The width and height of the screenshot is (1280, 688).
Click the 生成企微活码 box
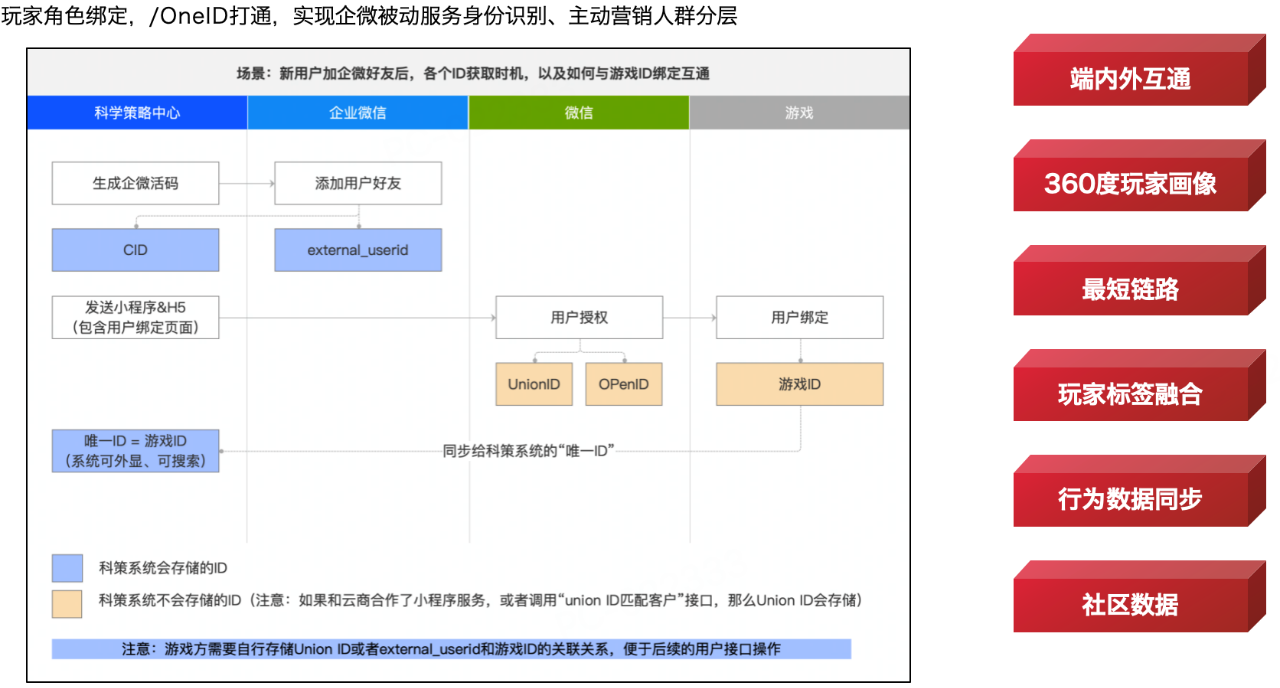tap(136, 183)
